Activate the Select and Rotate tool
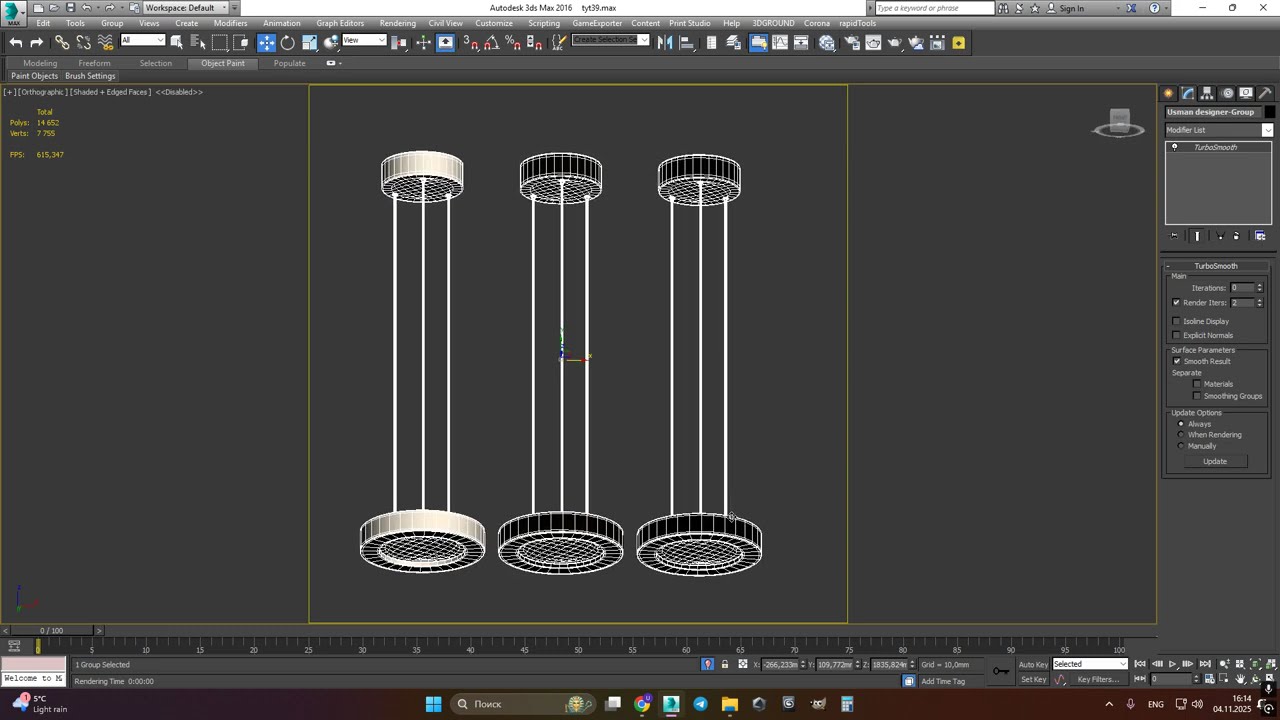 point(288,42)
